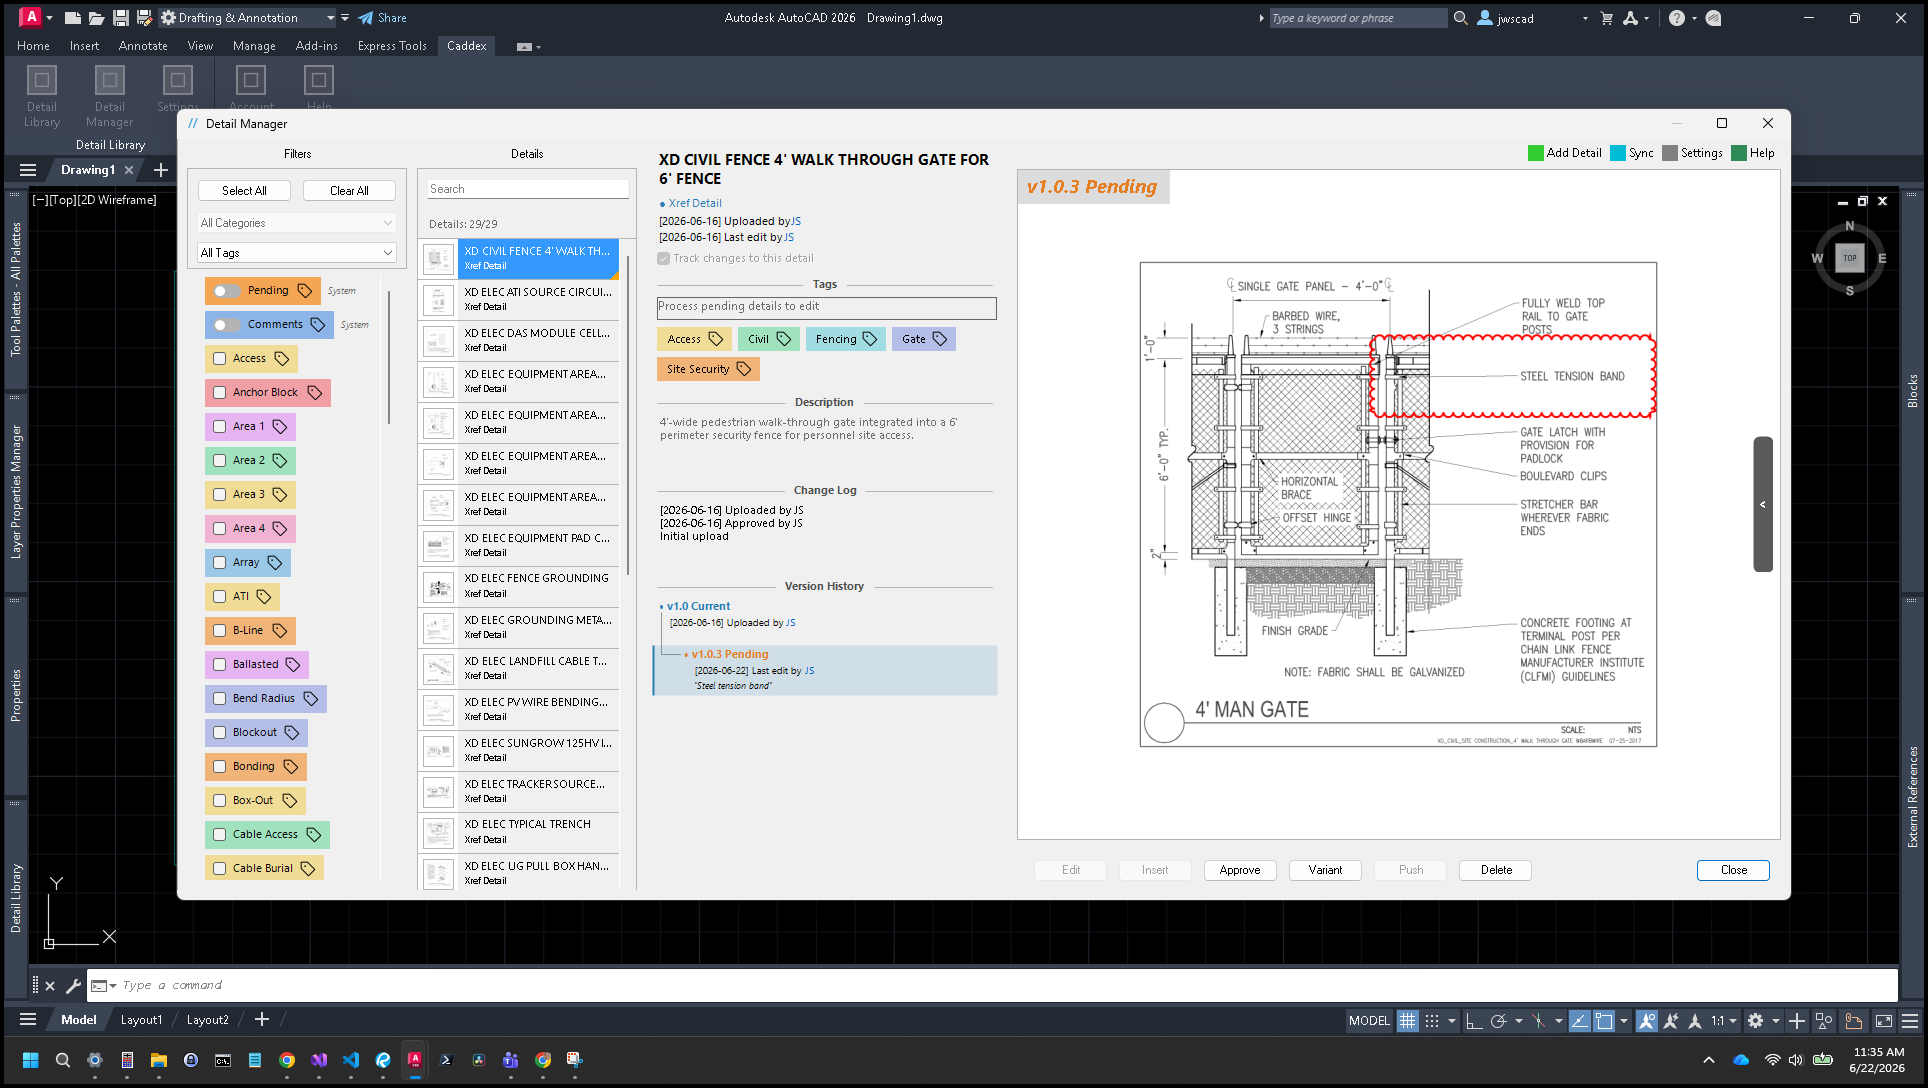The width and height of the screenshot is (1928, 1088).
Task: Click the ViewCube TOP face
Action: click(x=1849, y=258)
